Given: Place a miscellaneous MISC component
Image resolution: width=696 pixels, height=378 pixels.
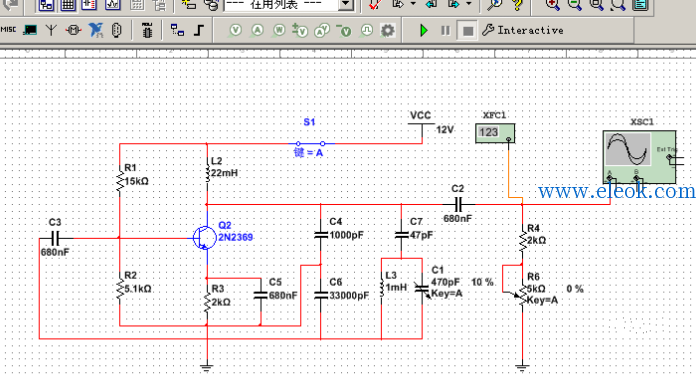Looking at the screenshot, I should tap(8, 30).
